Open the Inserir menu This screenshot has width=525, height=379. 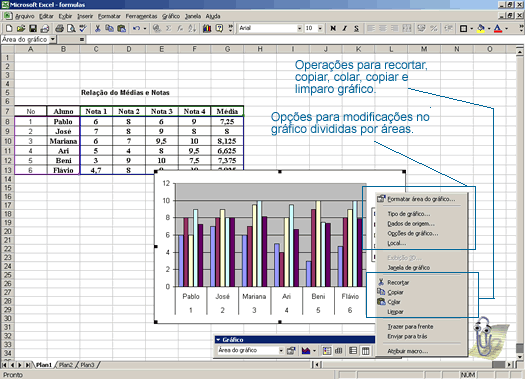point(85,16)
